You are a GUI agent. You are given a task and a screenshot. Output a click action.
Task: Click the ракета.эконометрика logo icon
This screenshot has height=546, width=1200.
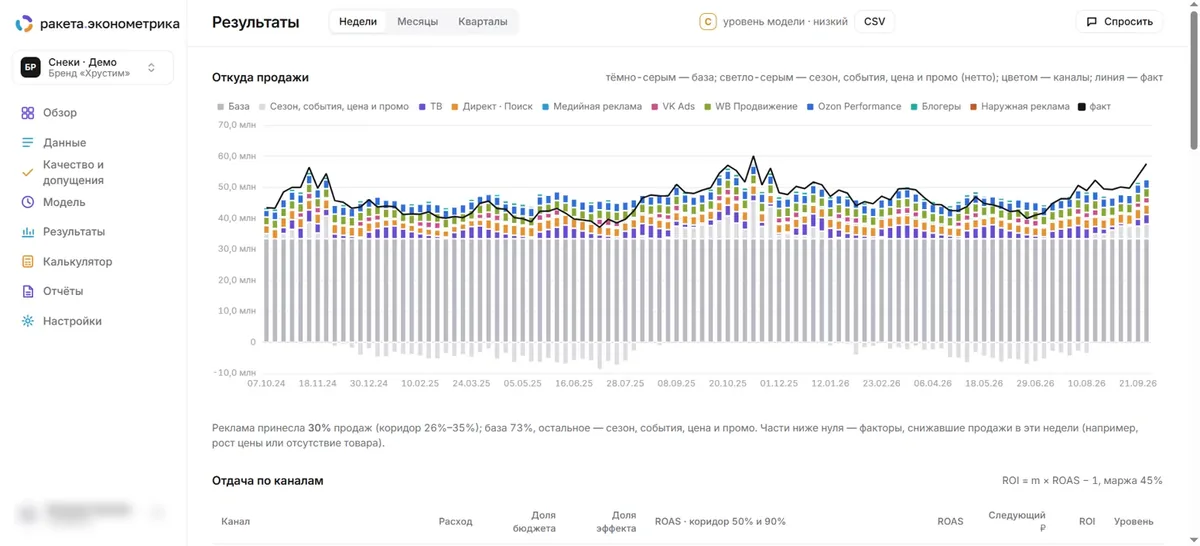click(x=22, y=23)
